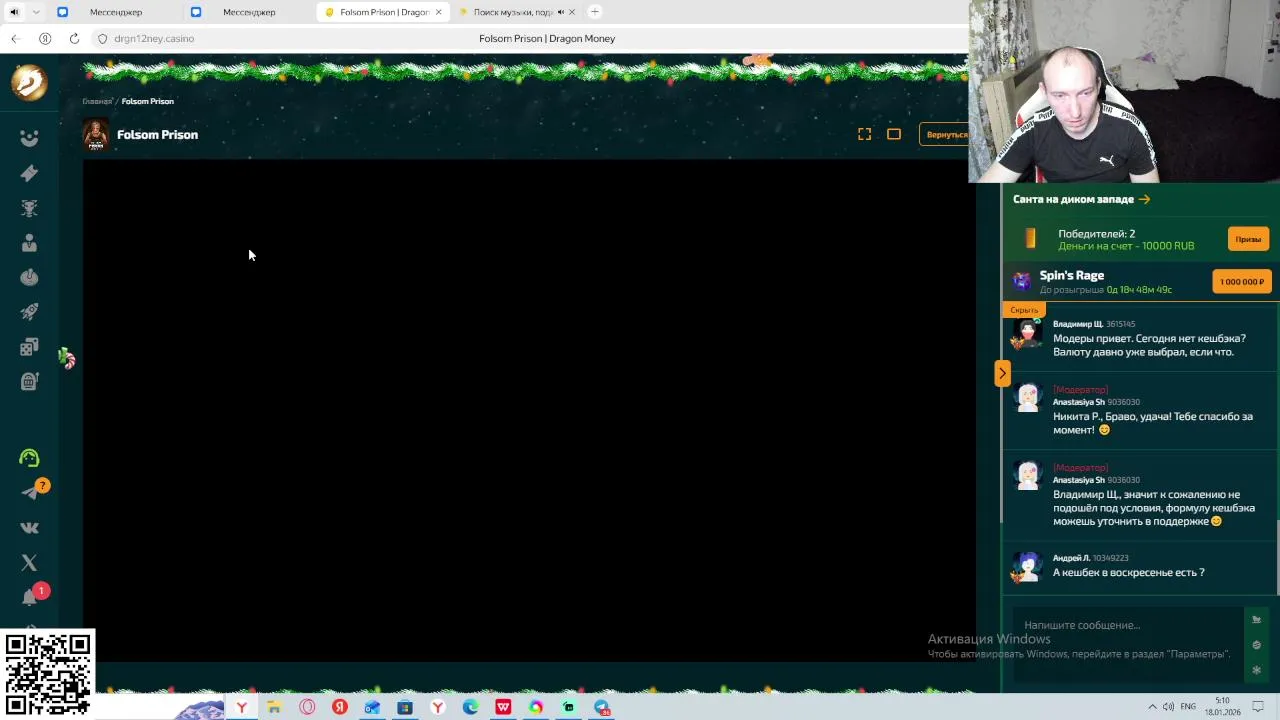Image resolution: width=1280 pixels, height=720 pixels.
Task: Toggle browser sound speaker icon
Action: [14, 12]
